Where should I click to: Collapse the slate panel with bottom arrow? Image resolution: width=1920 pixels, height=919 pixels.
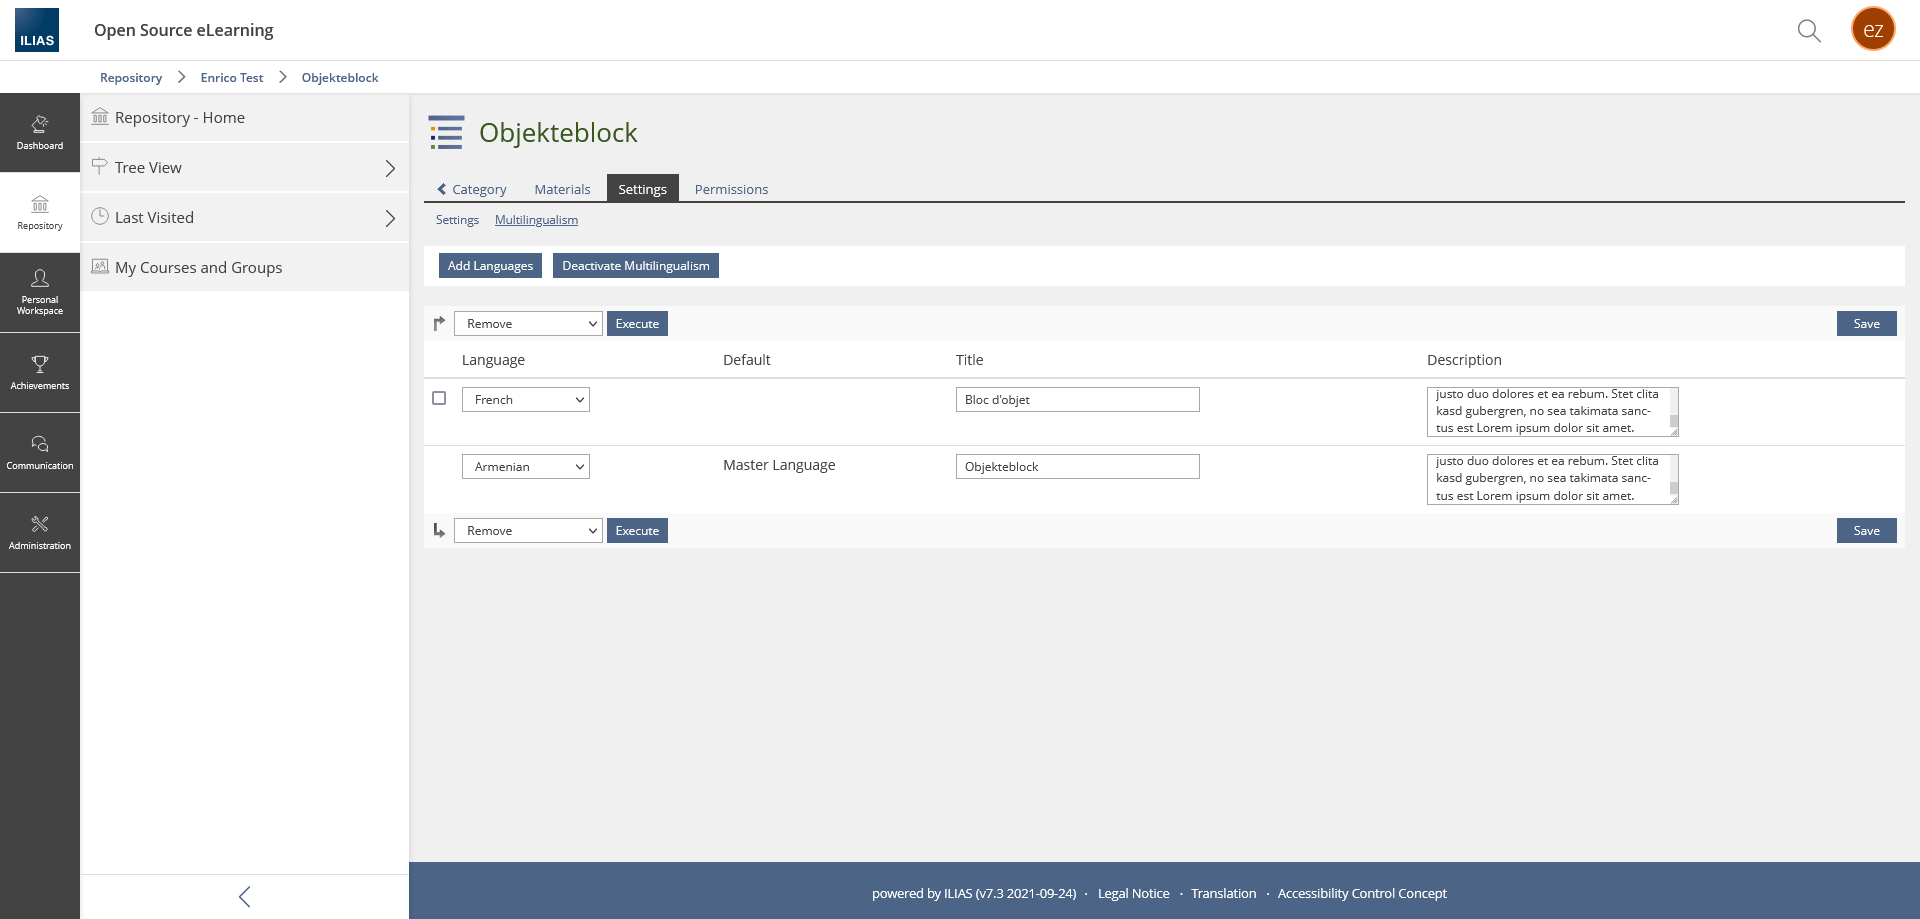click(245, 896)
